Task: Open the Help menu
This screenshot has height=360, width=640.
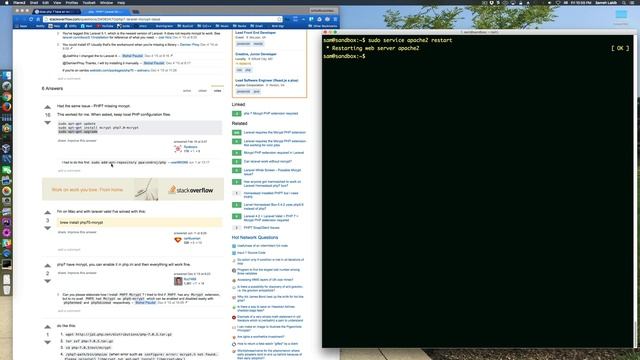Action: tap(121, 2)
